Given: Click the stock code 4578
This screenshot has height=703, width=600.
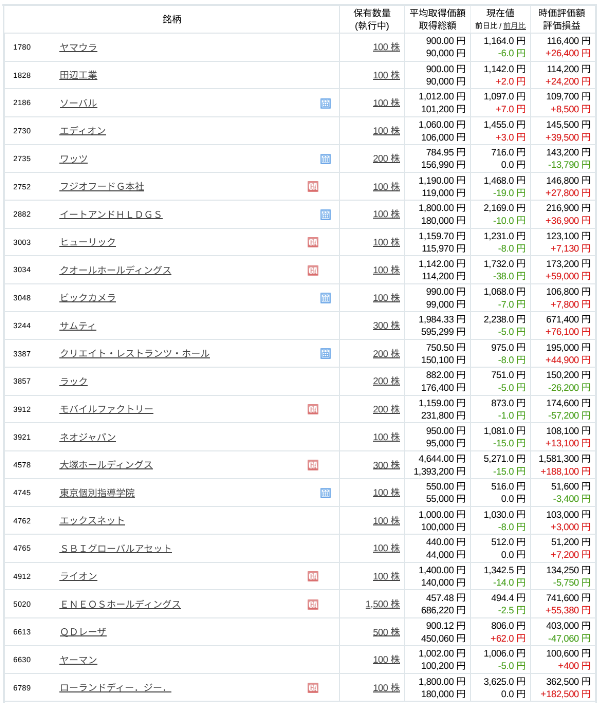Looking at the screenshot, I should (x=22, y=465).
